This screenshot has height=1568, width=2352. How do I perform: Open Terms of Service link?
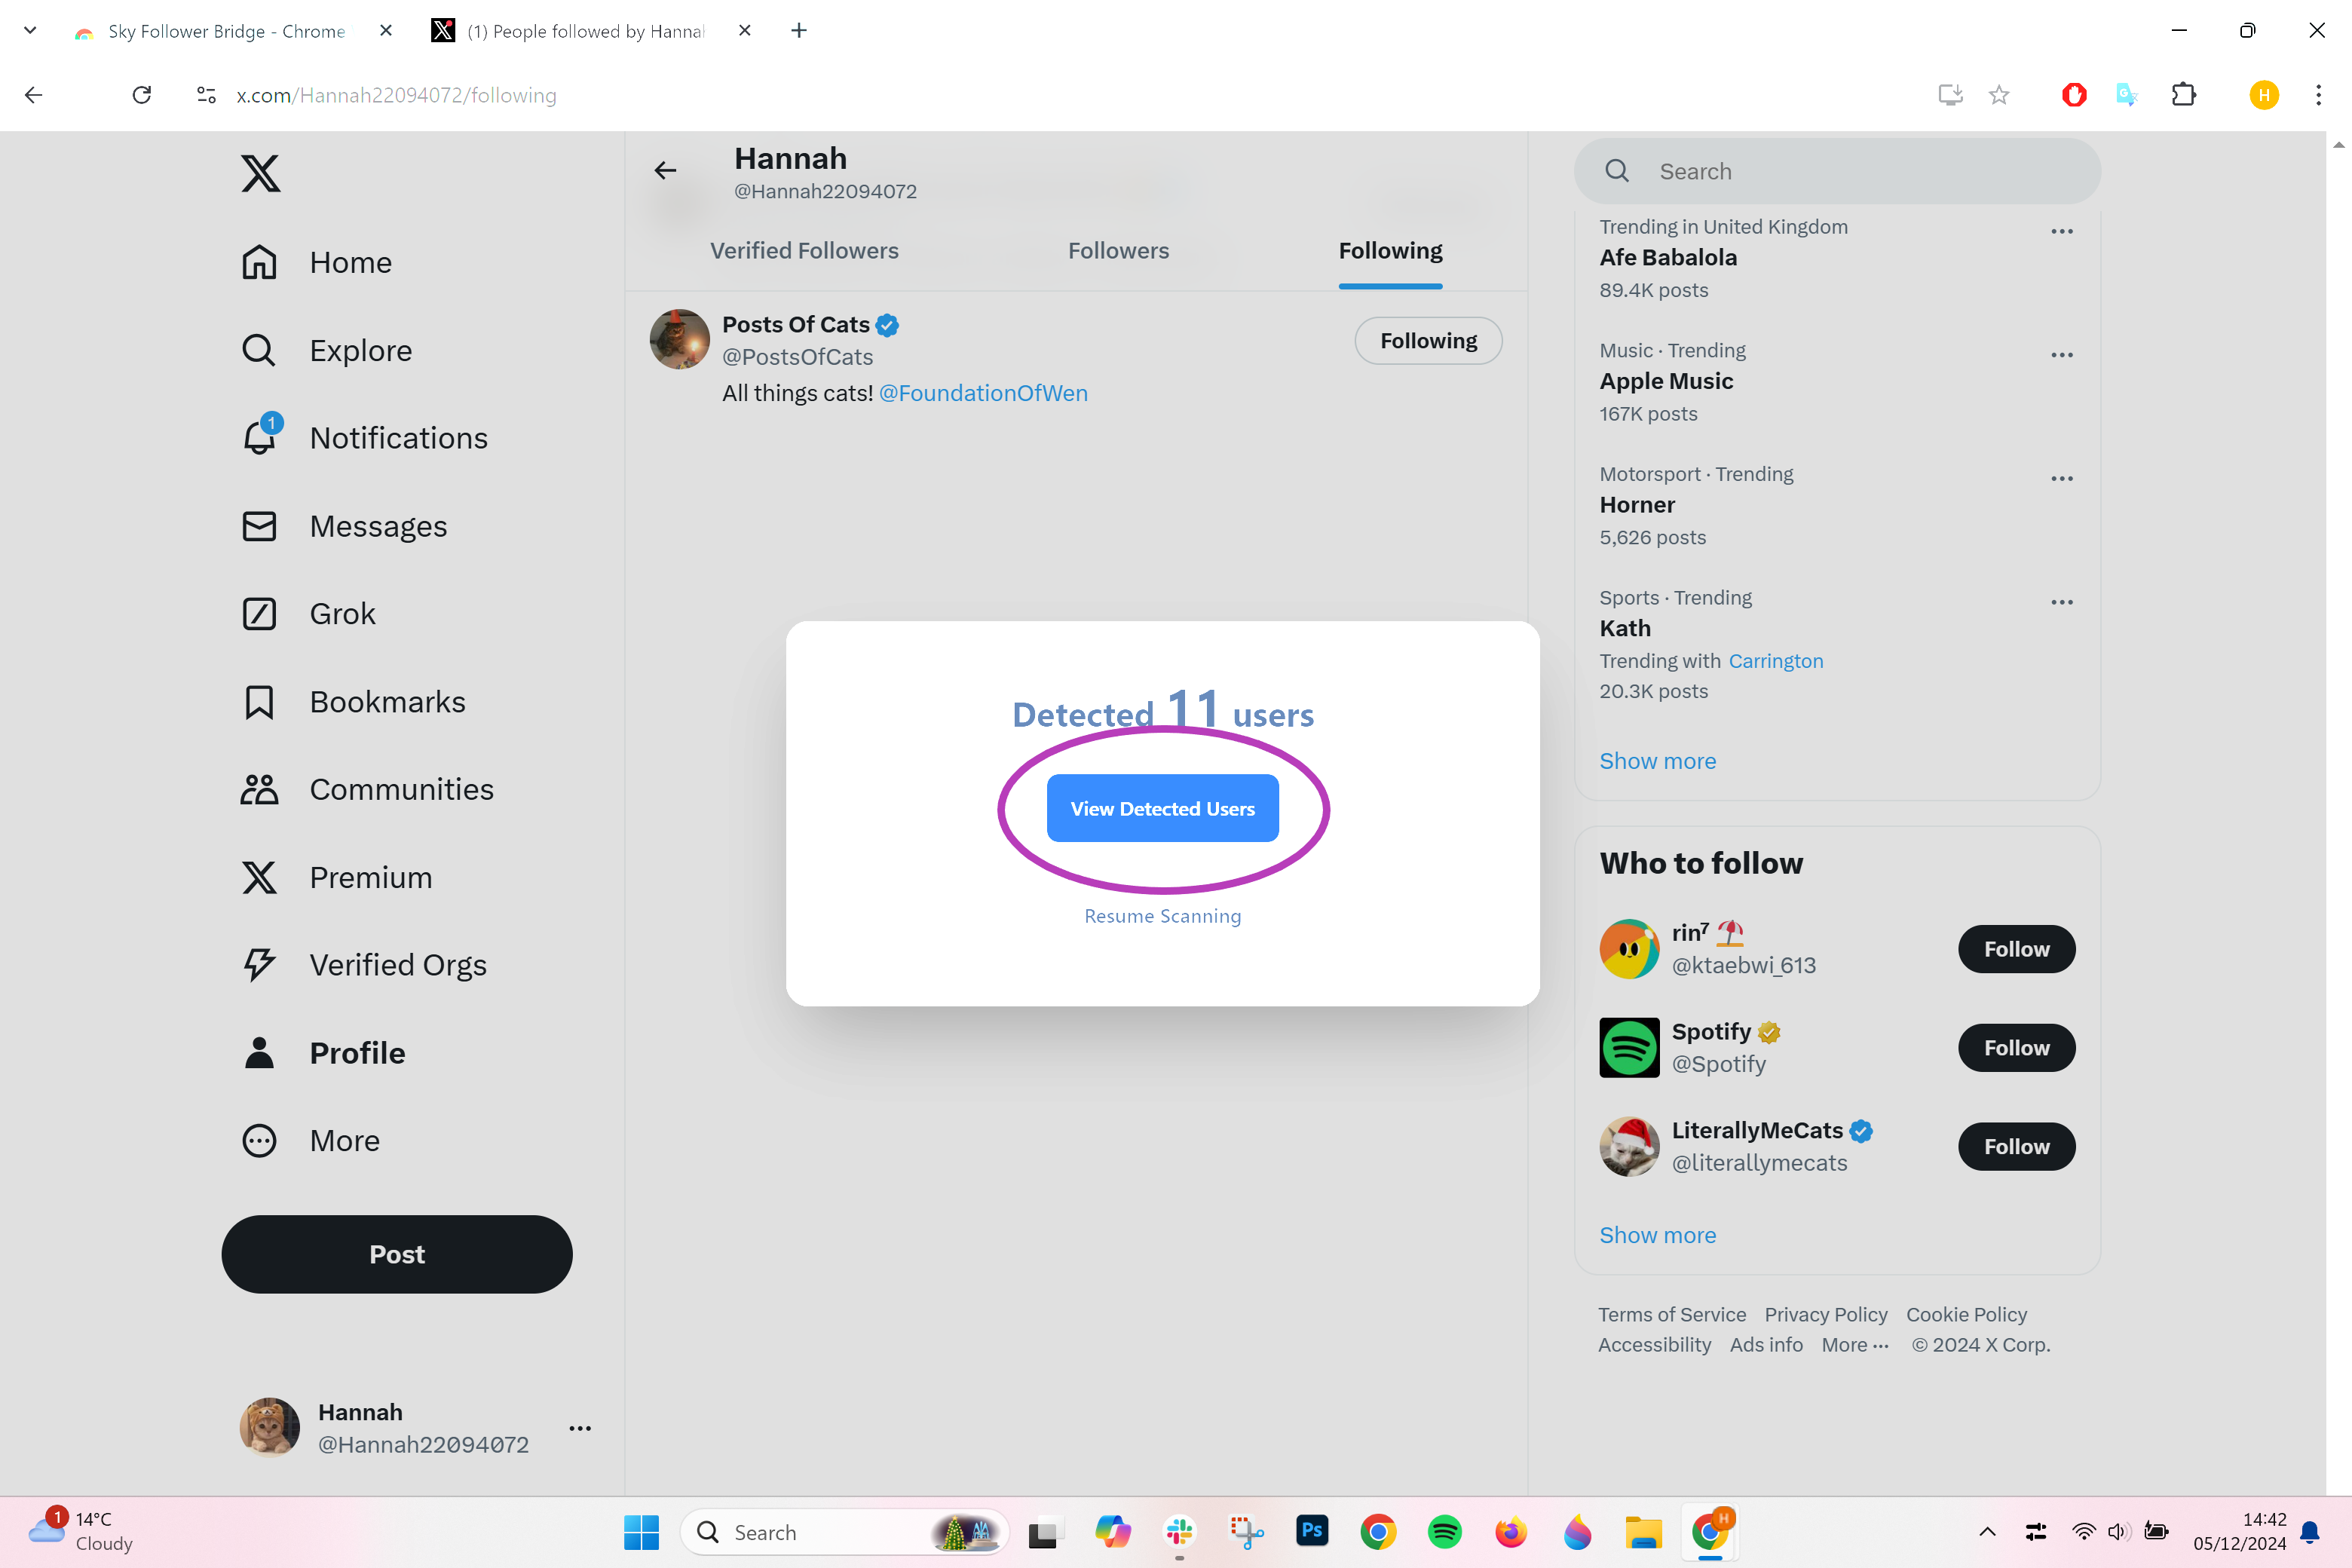[x=1672, y=1315]
